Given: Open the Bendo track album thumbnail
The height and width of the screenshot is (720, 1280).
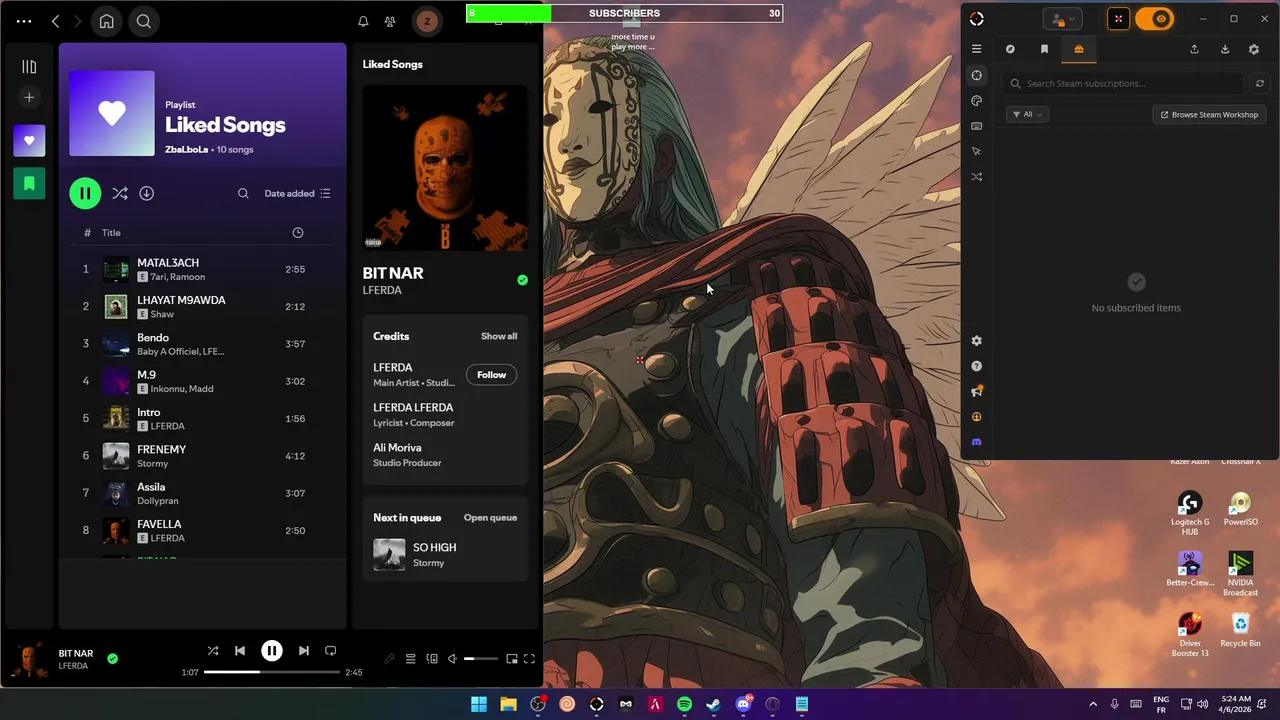Looking at the screenshot, I should coord(116,344).
